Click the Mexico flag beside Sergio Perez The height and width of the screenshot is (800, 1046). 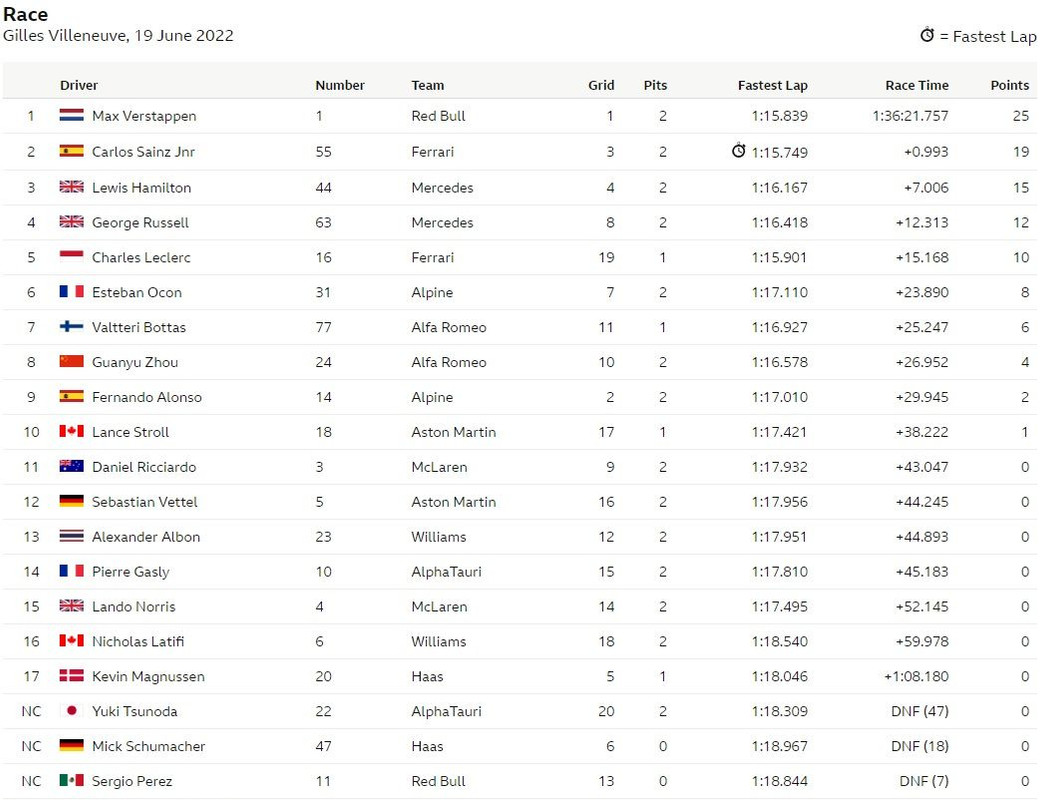(x=71, y=781)
